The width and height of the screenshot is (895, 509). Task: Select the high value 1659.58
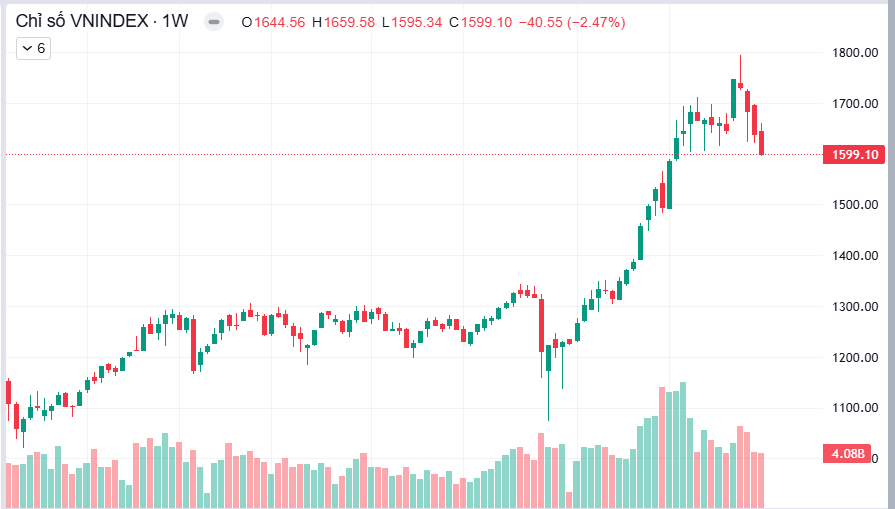tap(349, 22)
